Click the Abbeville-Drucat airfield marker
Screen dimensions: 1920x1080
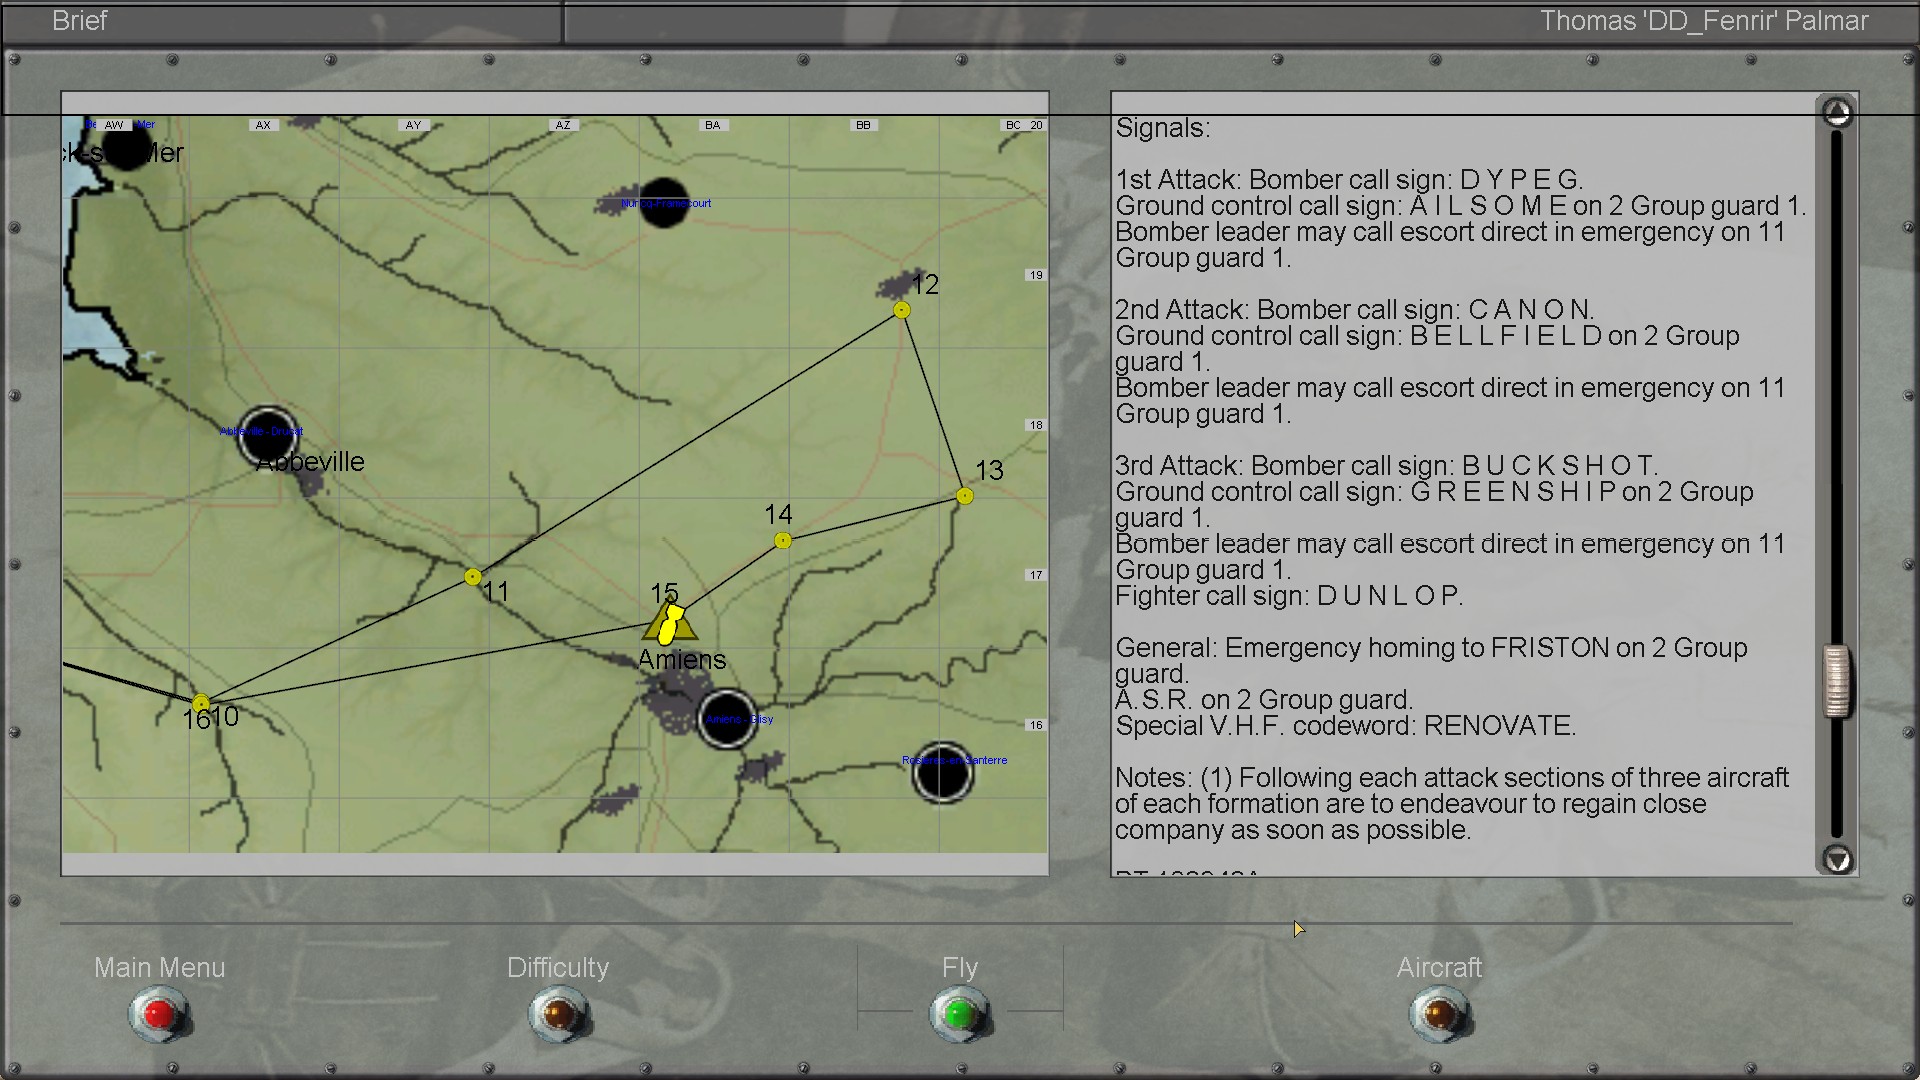[x=268, y=435]
